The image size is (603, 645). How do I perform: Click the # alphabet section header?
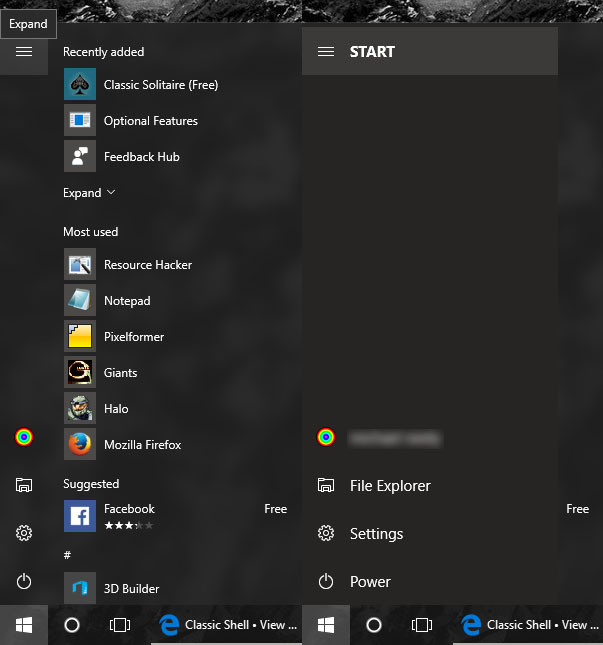point(67,555)
